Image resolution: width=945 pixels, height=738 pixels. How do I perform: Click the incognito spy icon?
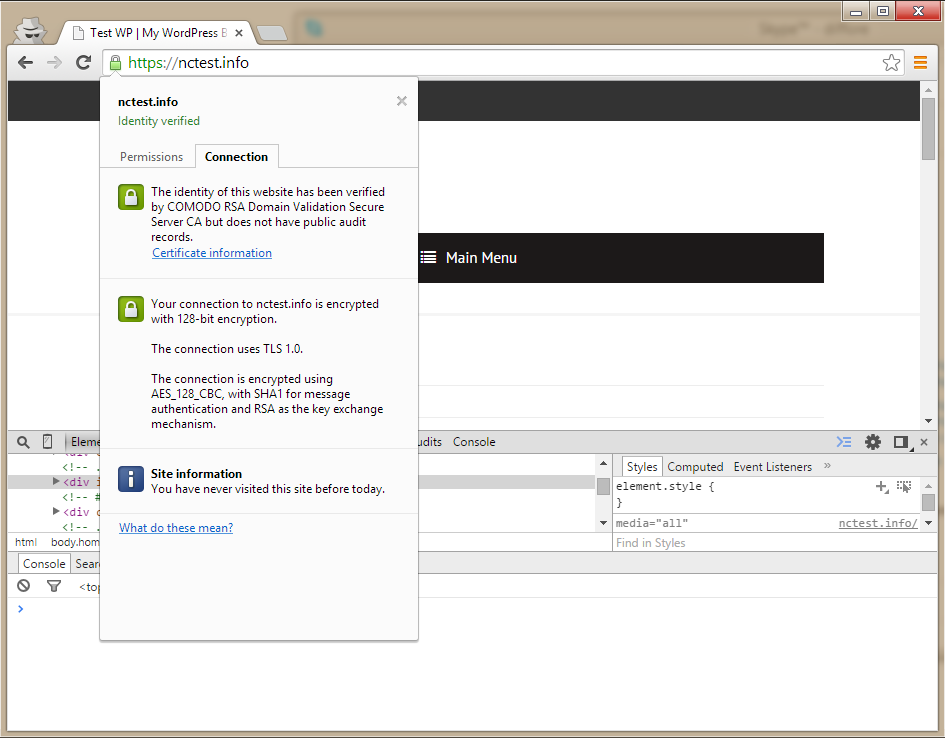coord(30,30)
